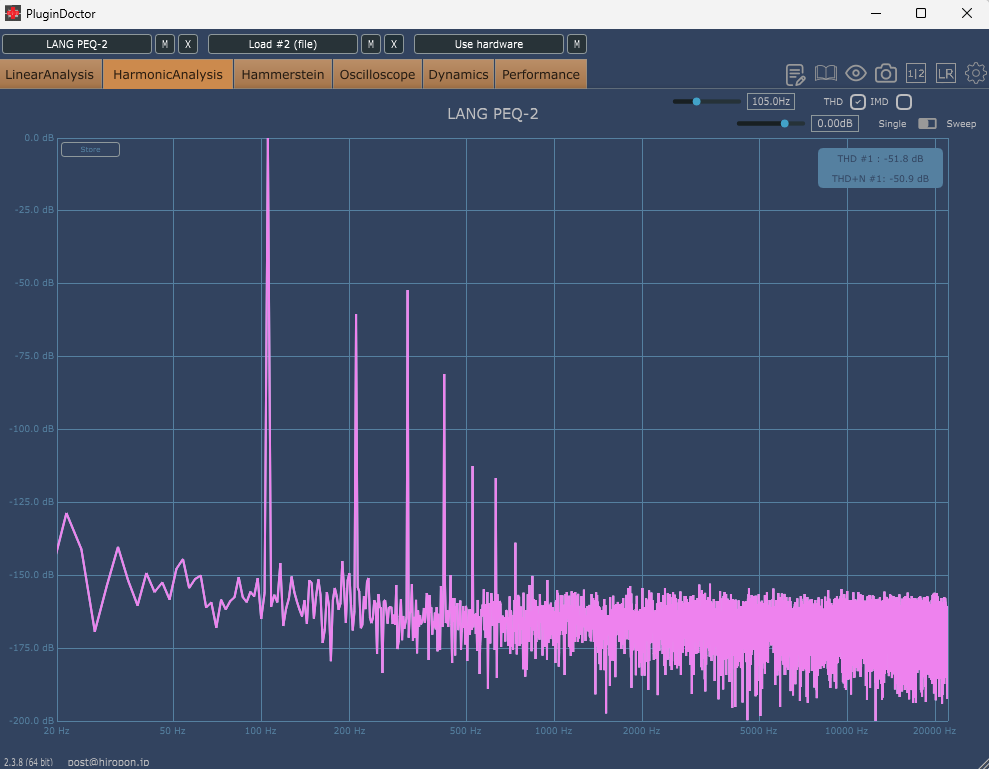
Task: Click the 1|2 compare icon
Action: tap(916, 73)
